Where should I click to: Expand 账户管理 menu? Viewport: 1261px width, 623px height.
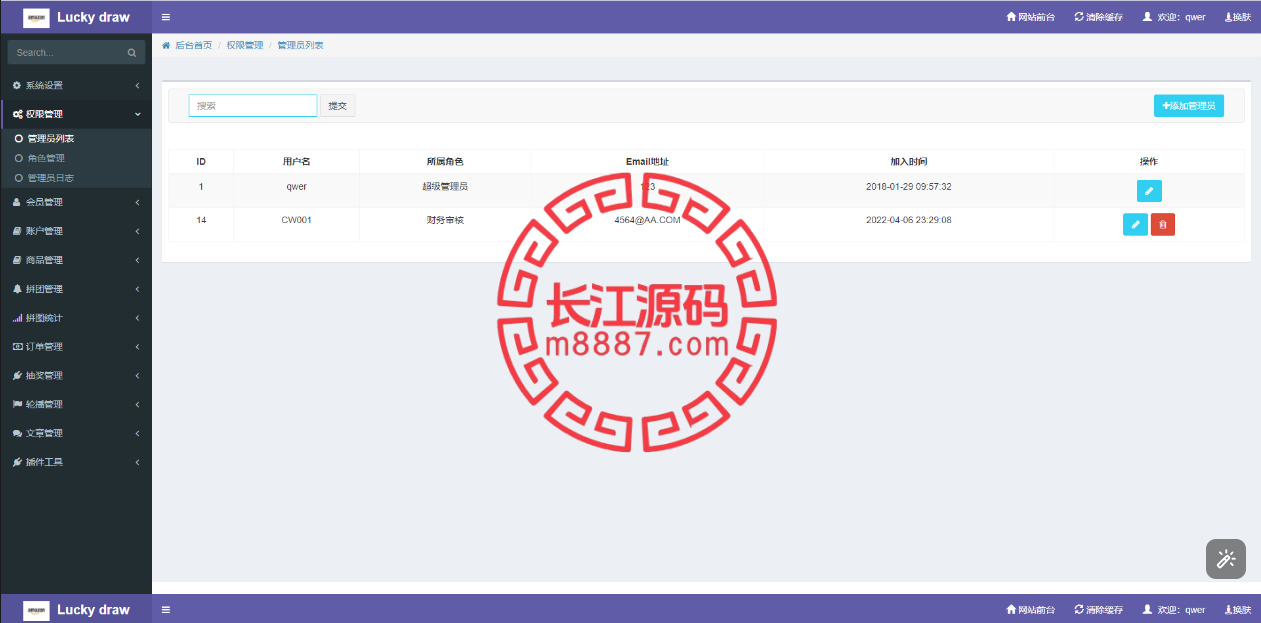[x=76, y=231]
